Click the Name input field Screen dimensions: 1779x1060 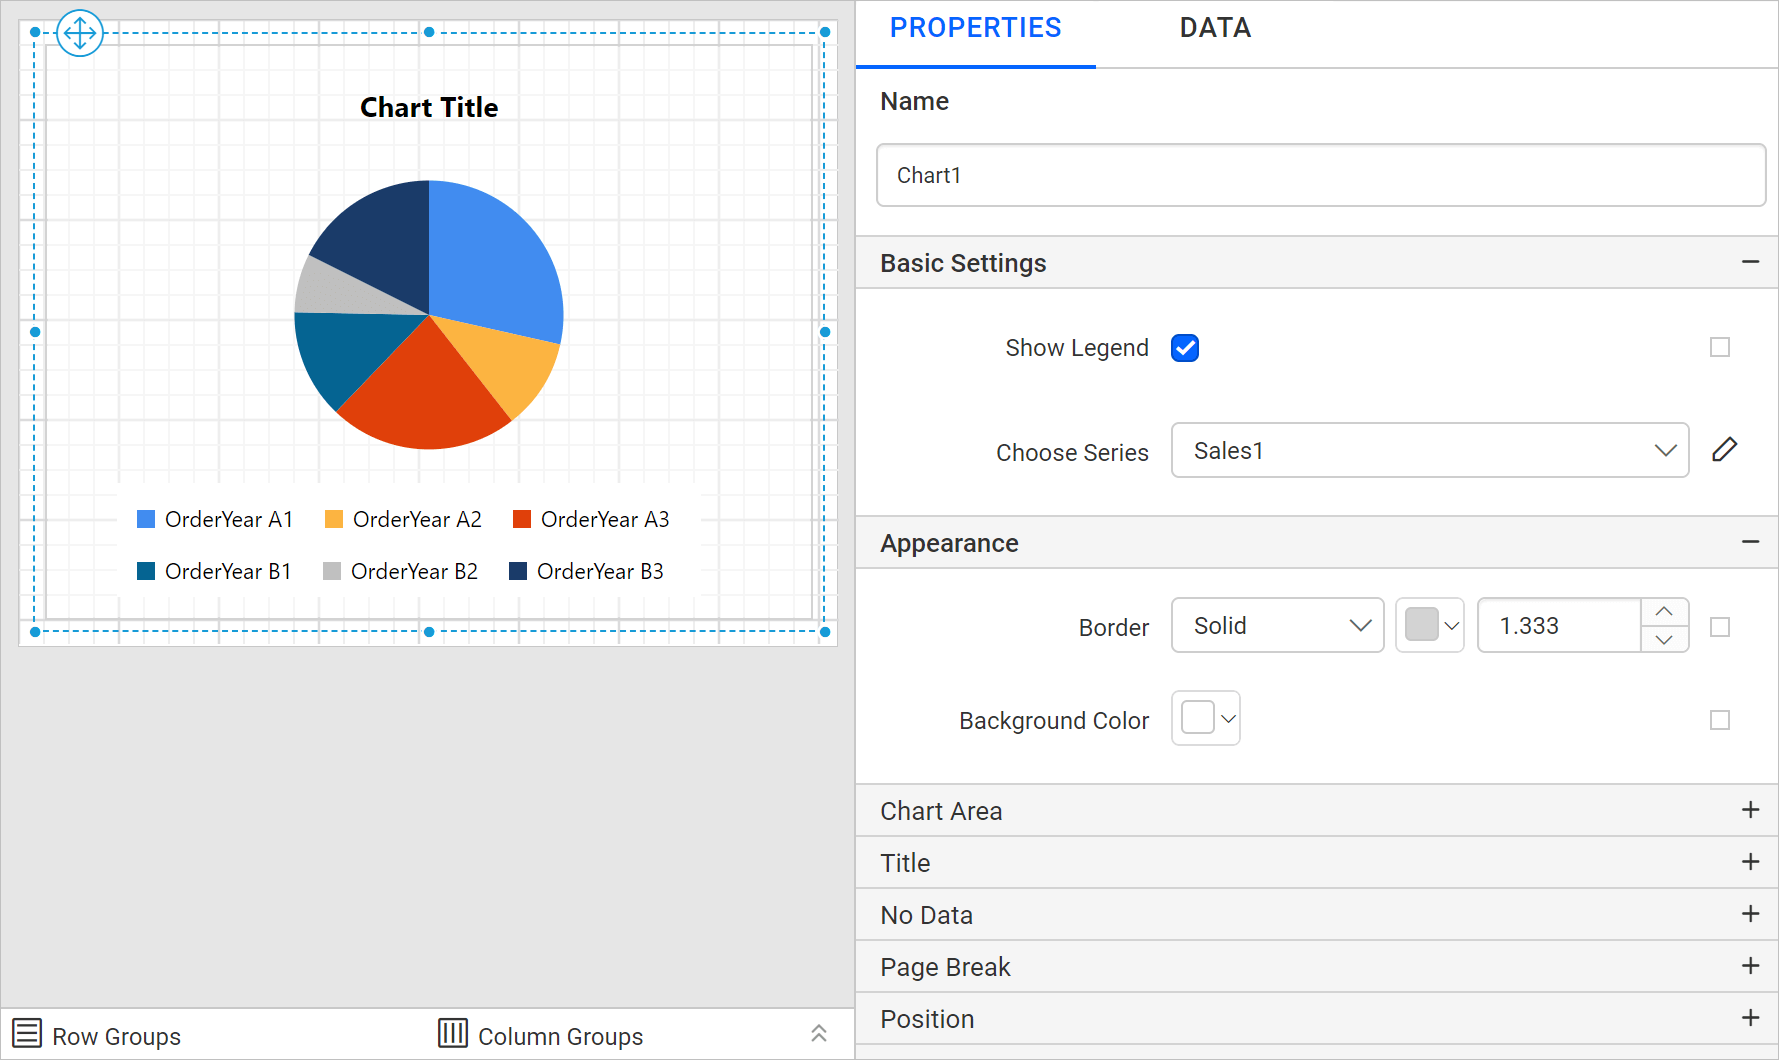point(1320,176)
